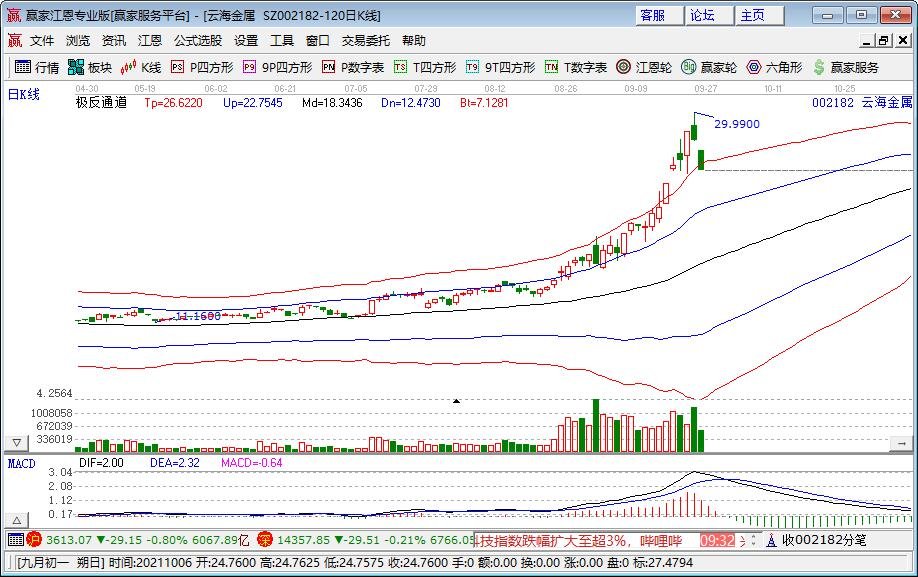
Task: Click the 沪 Shanghai index icon
Action: click(34, 540)
